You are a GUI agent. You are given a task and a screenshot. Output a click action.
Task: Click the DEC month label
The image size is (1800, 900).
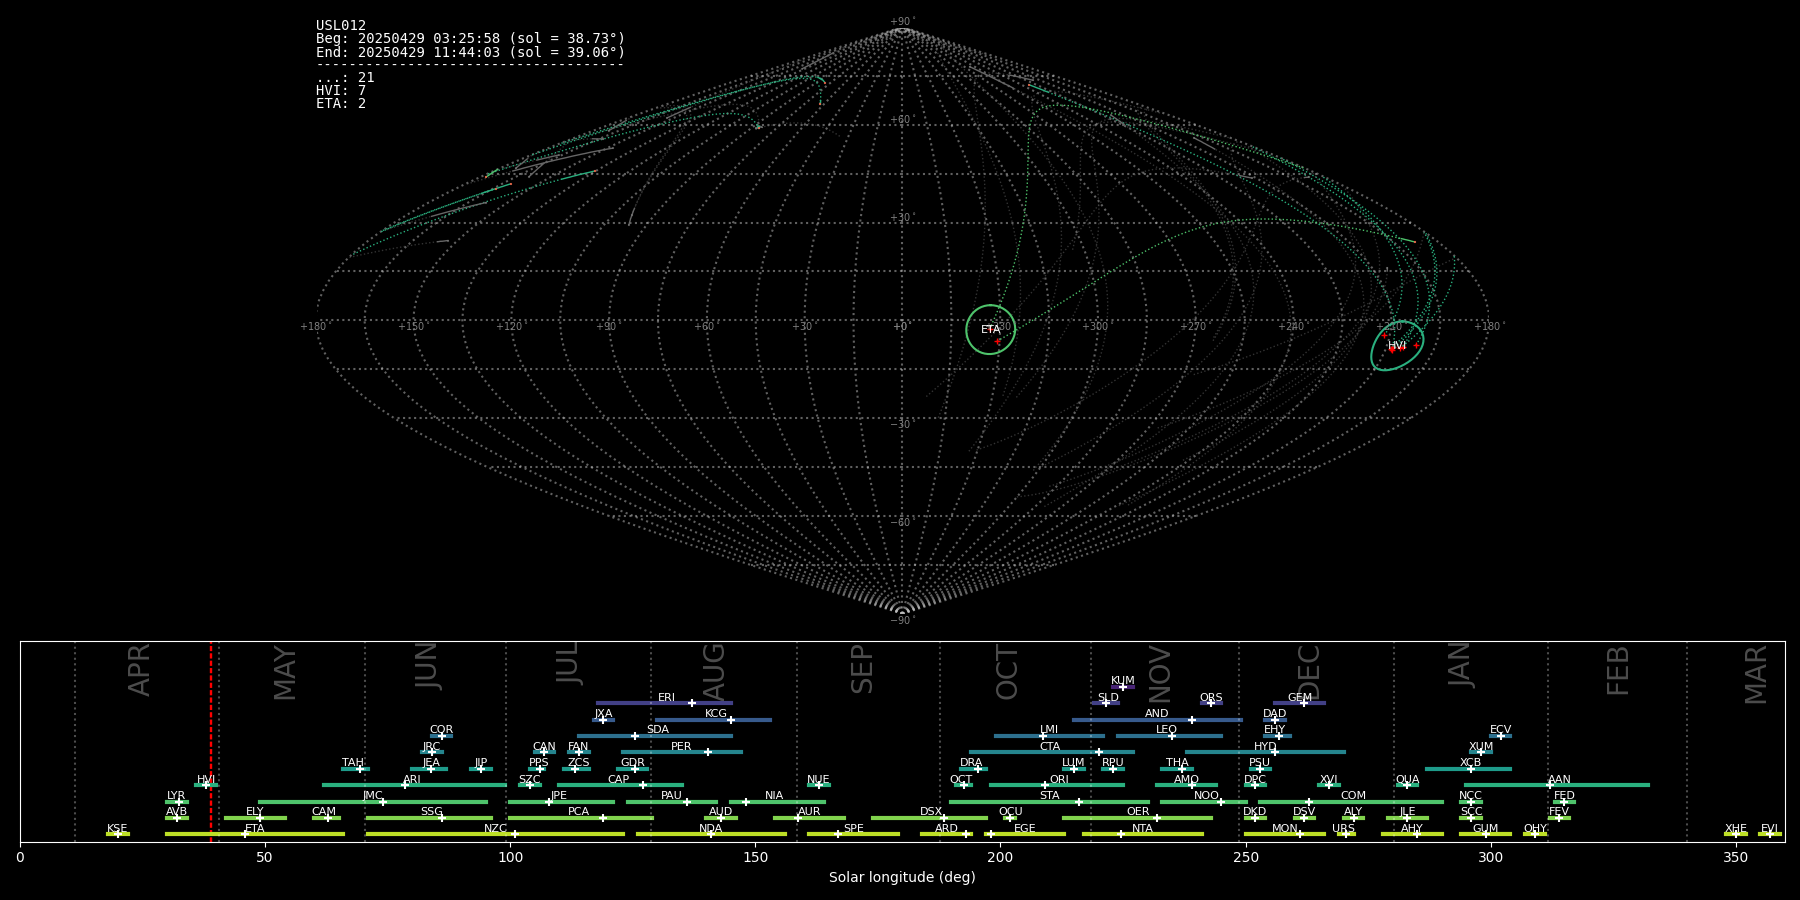(1309, 672)
